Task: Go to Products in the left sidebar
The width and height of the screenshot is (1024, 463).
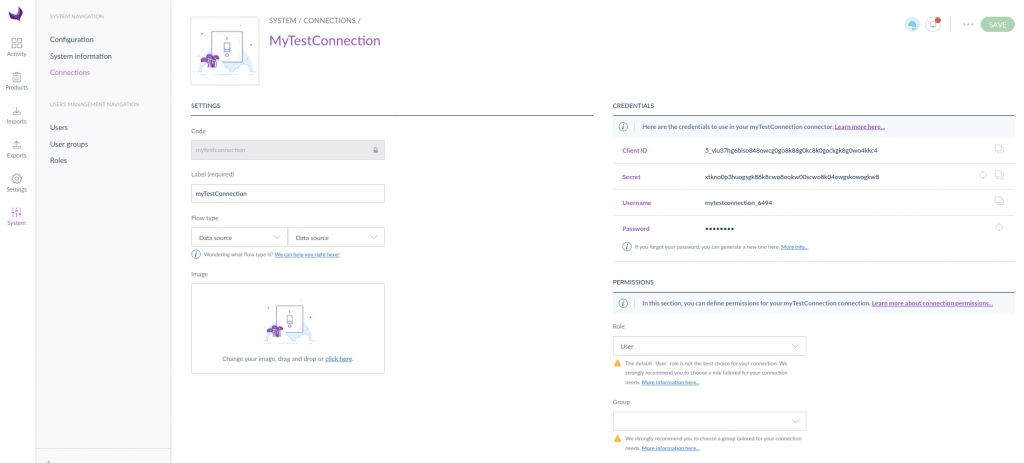Action: pos(17,80)
